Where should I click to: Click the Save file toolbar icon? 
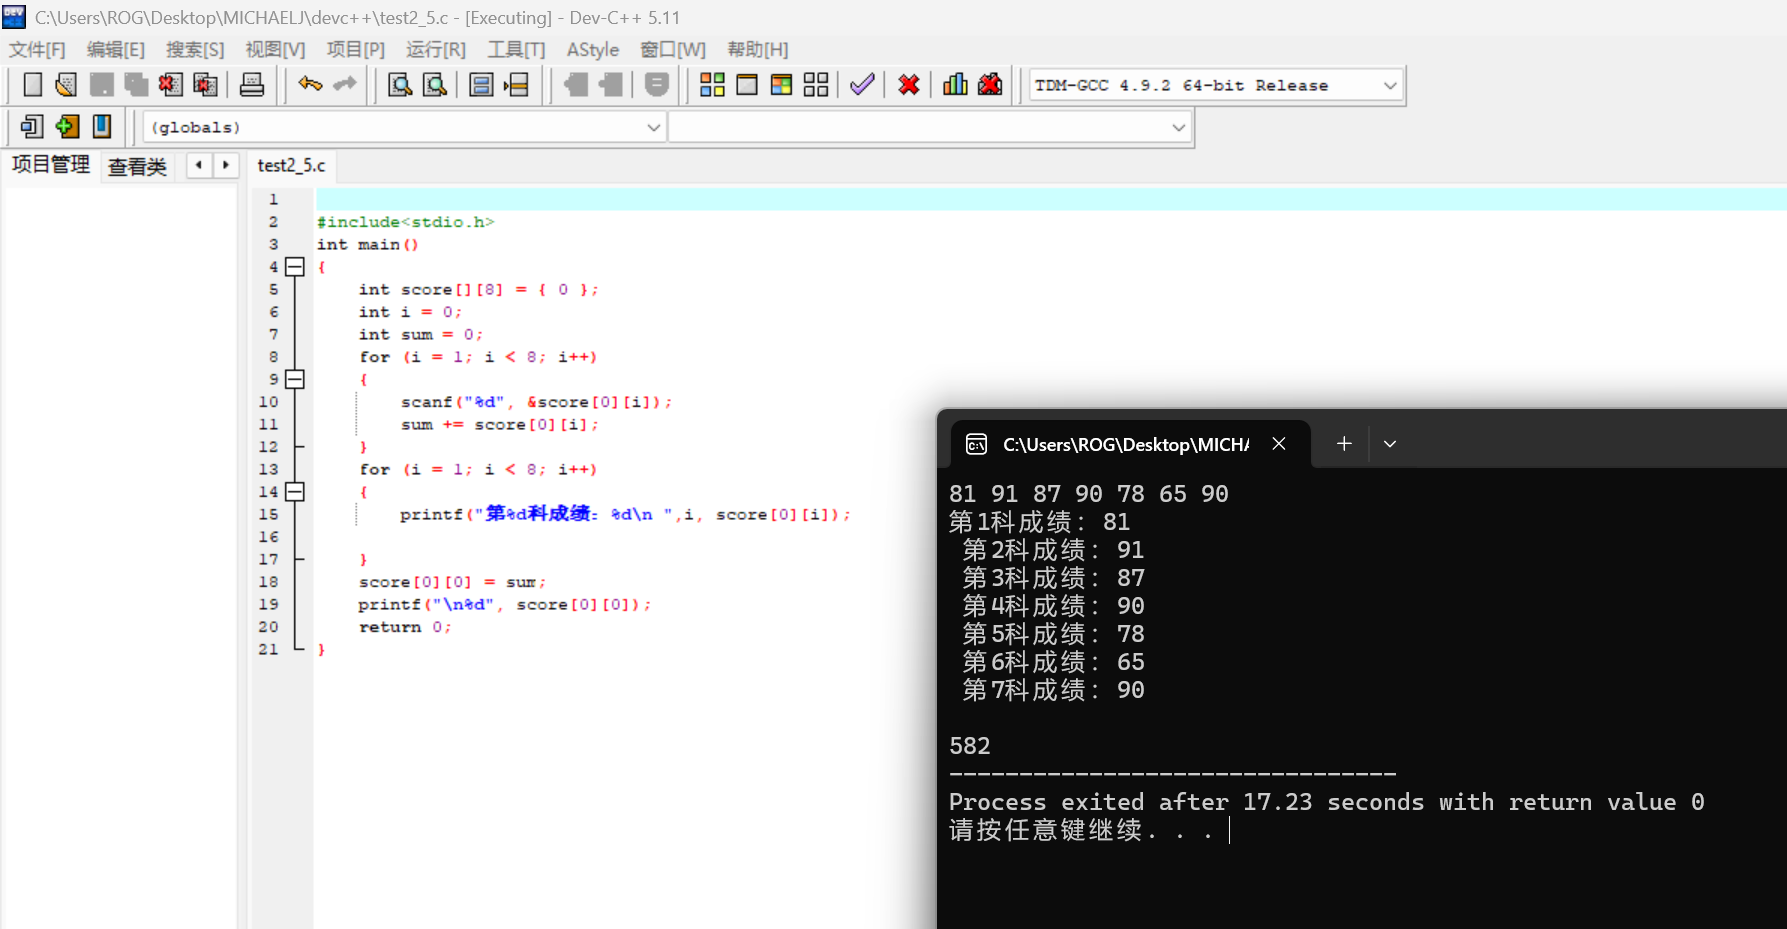coord(101,85)
